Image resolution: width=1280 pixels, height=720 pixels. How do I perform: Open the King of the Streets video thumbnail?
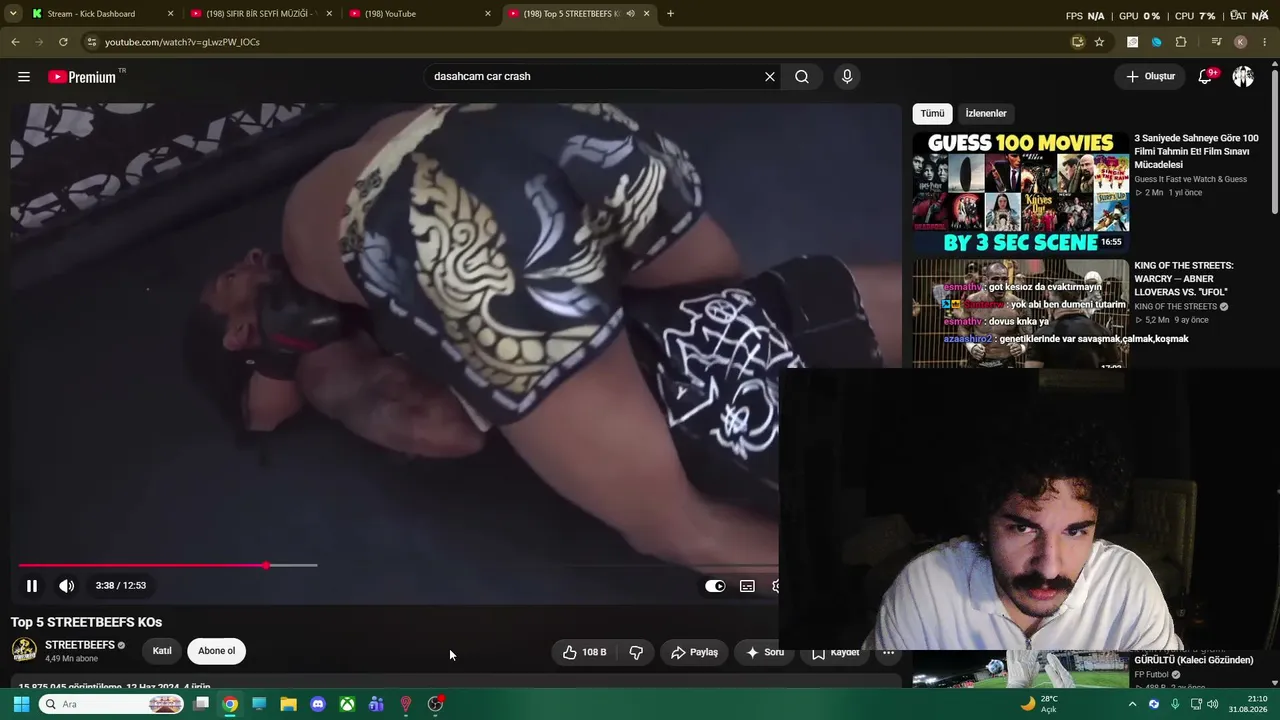click(1020, 314)
